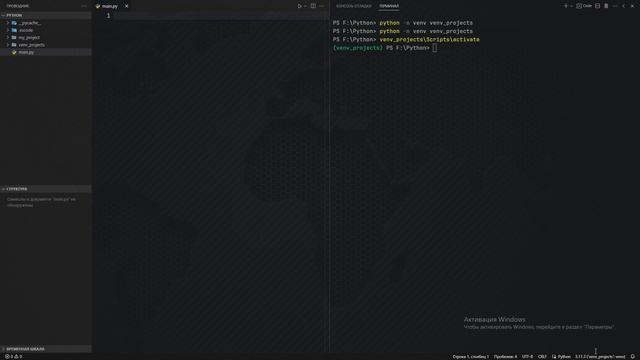Expand the Timeline (Временная шкала) section
The height and width of the screenshot is (360, 640).
tap(46, 349)
